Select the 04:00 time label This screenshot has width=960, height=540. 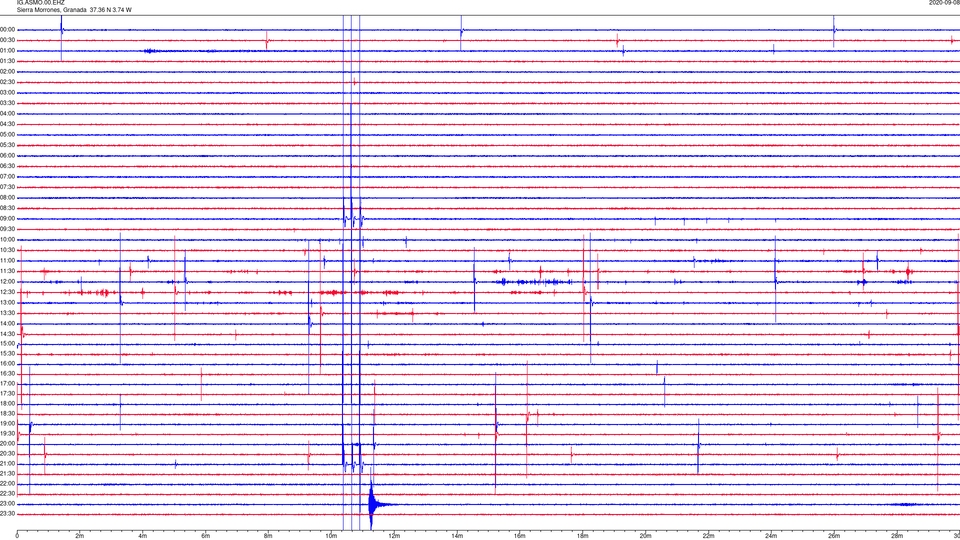8,113
